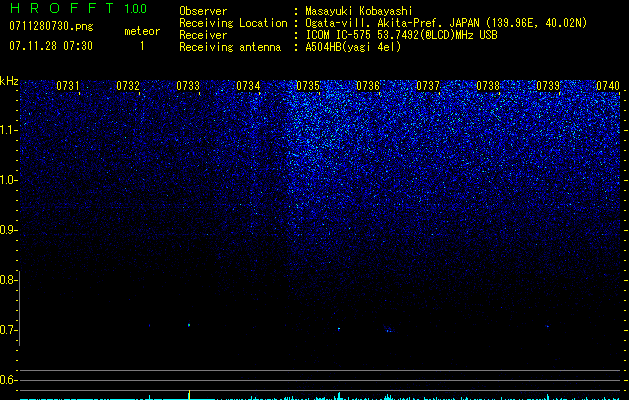Click the bright meteor echo below 0733
The height and width of the screenshot is (400, 629).
[x=189, y=325]
